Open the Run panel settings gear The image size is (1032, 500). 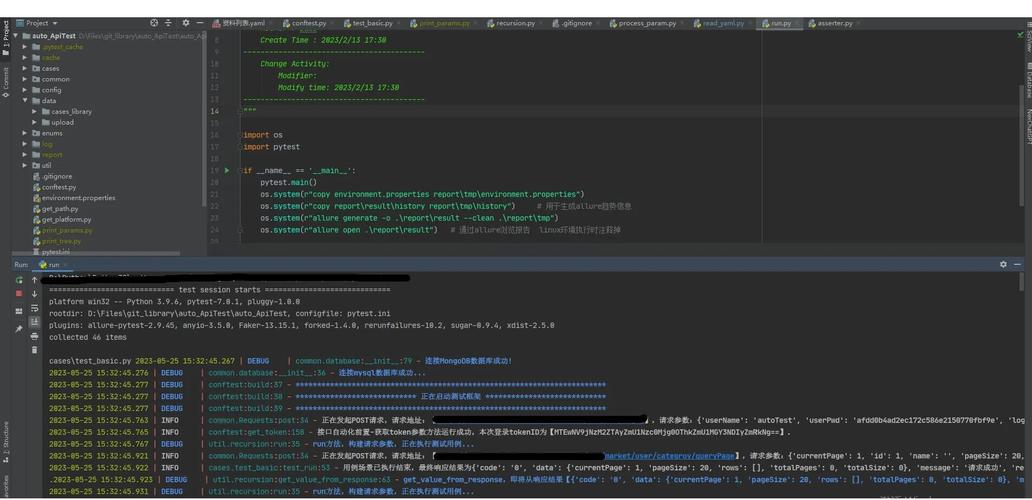pyautogui.click(x=1003, y=264)
